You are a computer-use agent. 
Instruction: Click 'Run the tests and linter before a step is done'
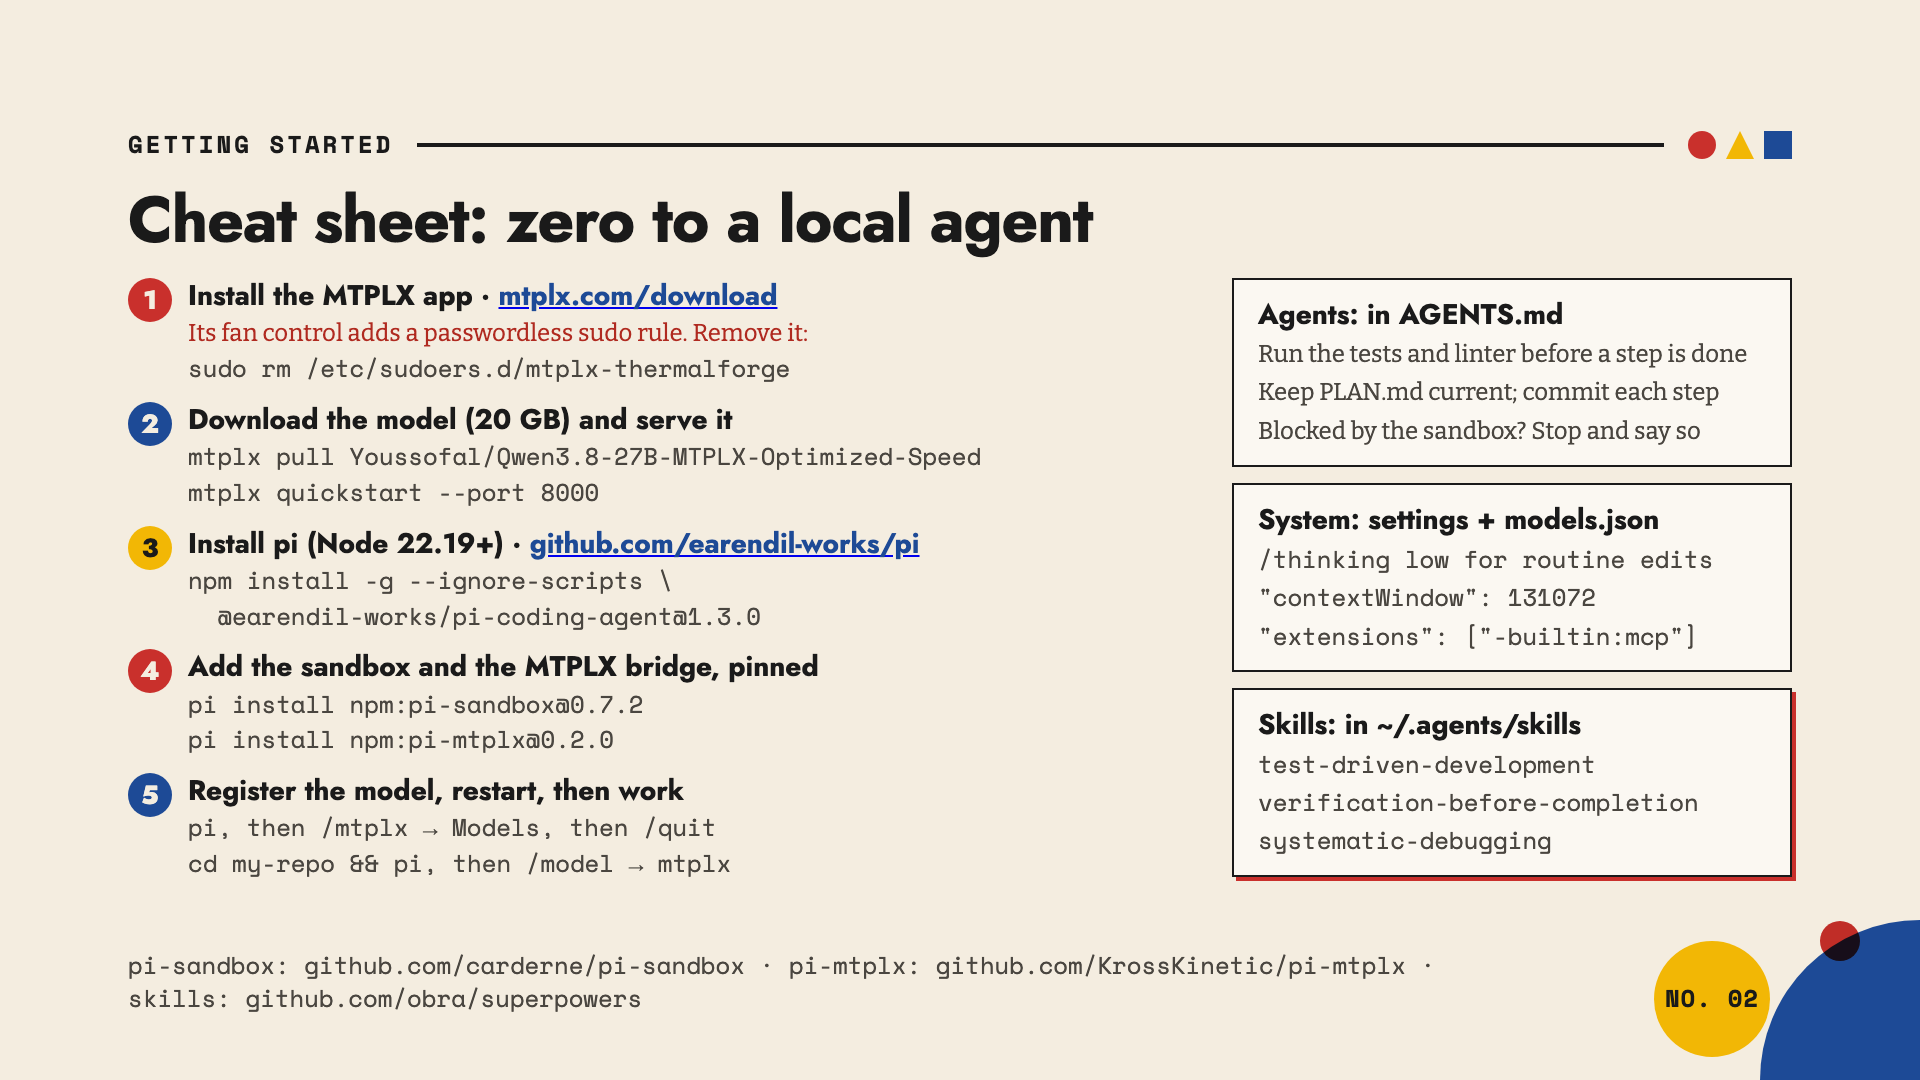click(x=1502, y=354)
